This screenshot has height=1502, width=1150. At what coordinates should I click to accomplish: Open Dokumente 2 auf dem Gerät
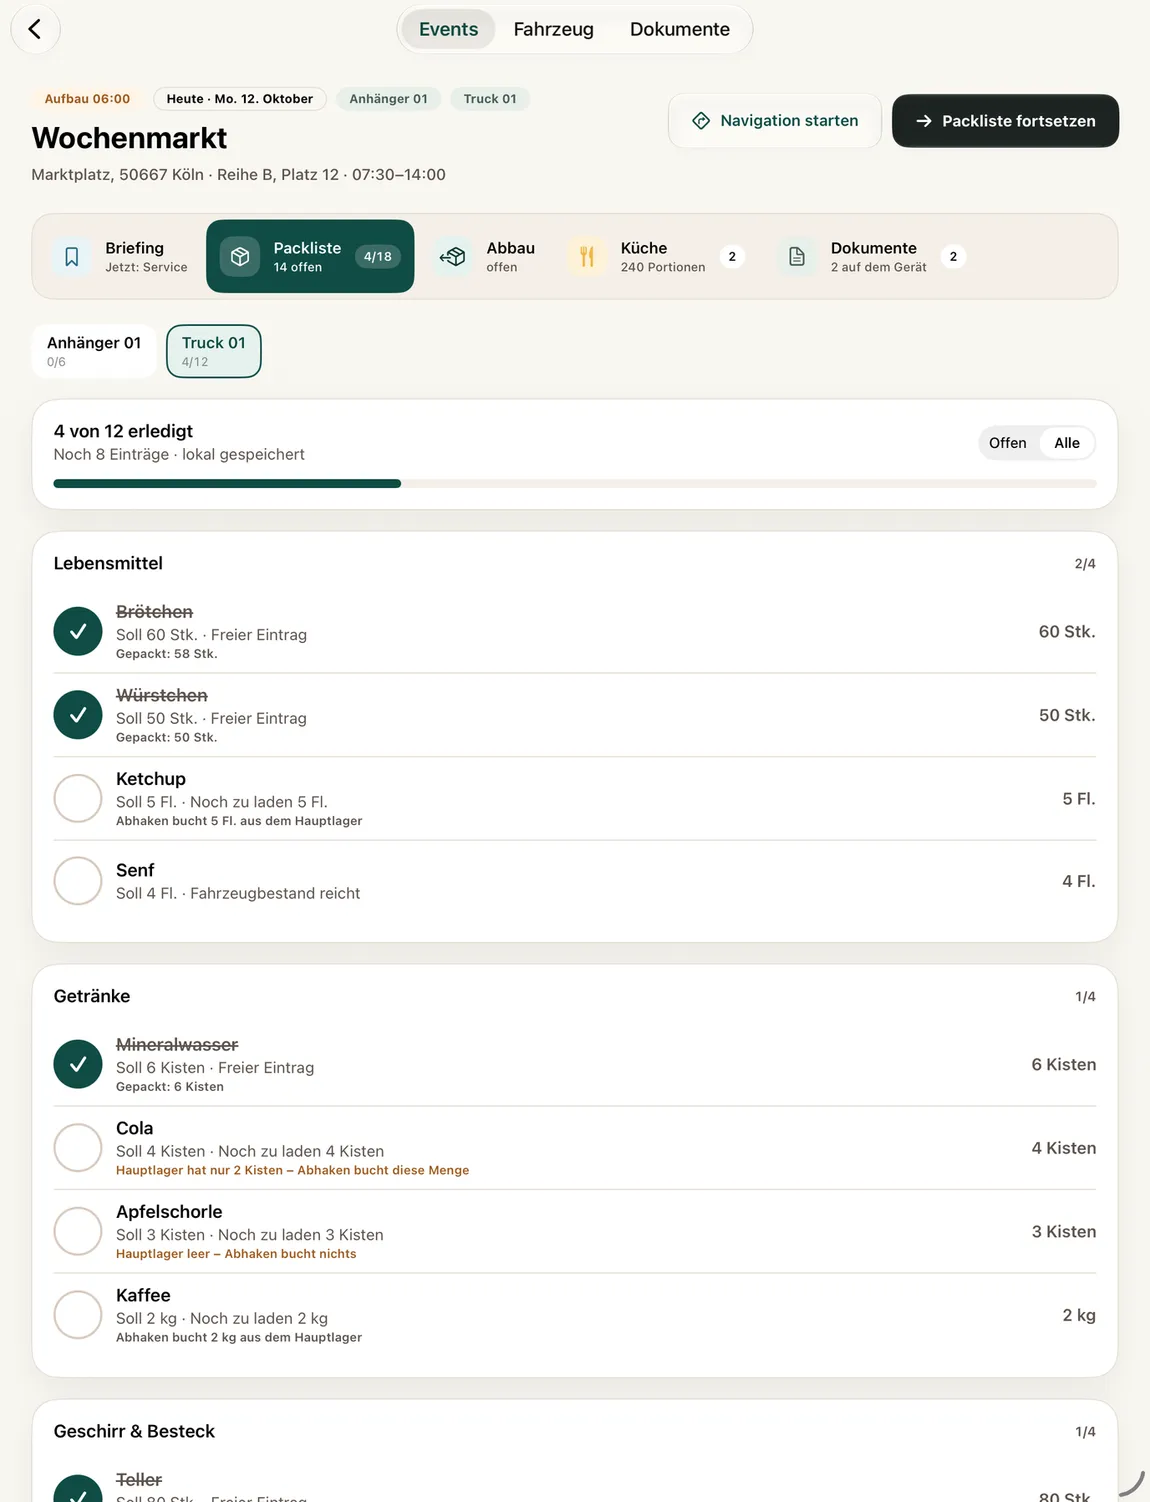pyautogui.click(x=873, y=257)
